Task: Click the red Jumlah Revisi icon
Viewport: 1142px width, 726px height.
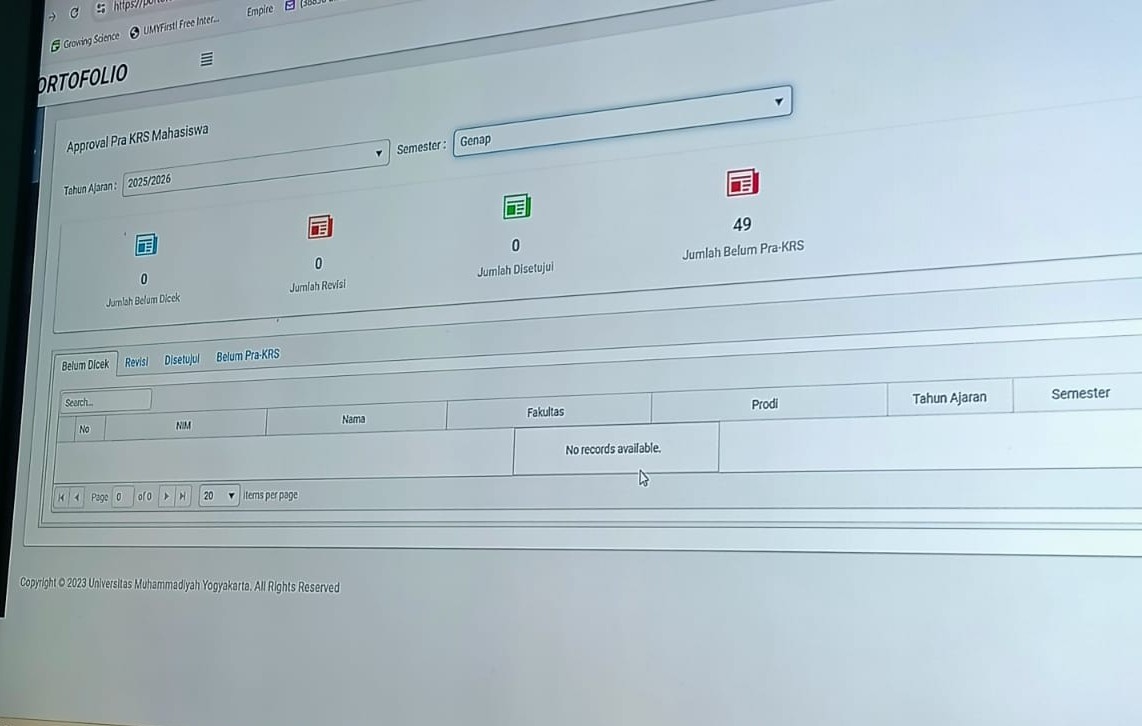Action: [320, 227]
